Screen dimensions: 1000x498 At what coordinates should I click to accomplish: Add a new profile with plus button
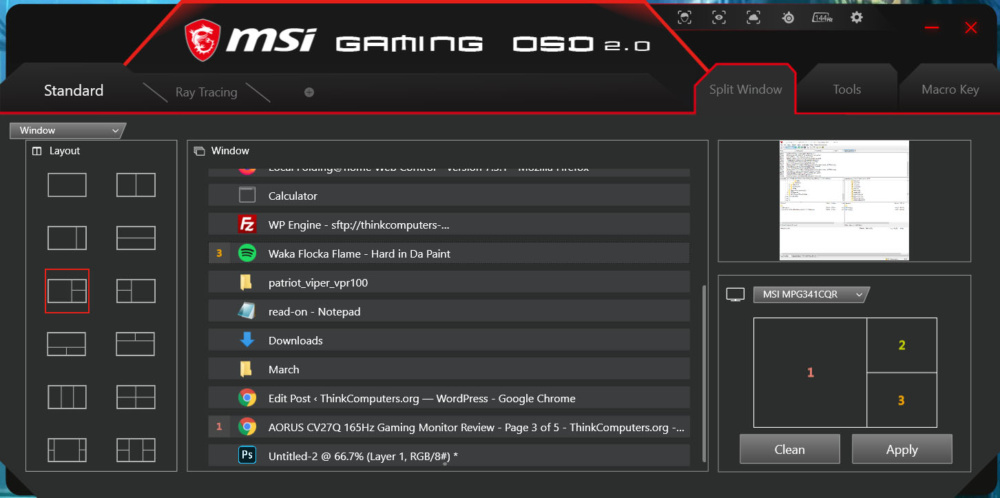(309, 92)
